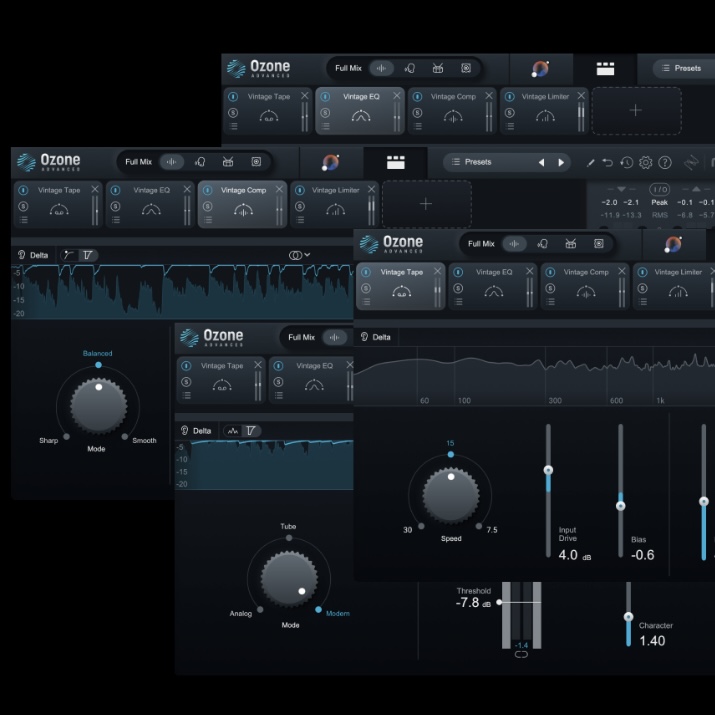Add module via plus slot beside Vintage Limiter, Presets arrows window

[426, 204]
